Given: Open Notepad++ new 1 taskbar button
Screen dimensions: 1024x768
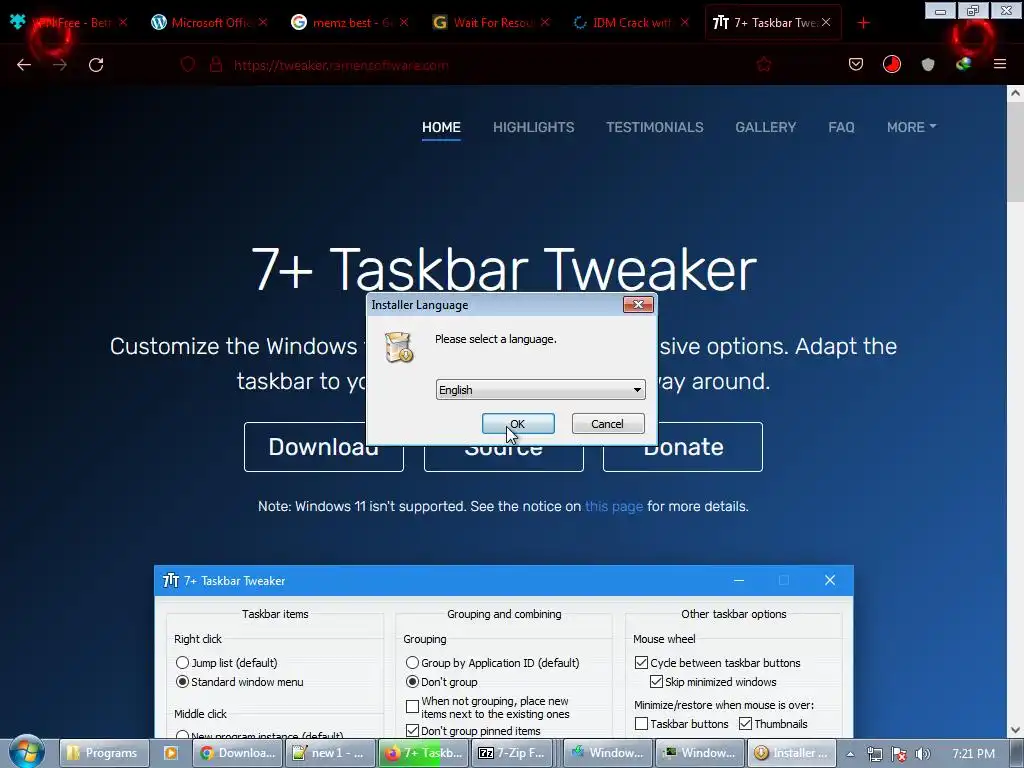Looking at the screenshot, I should coord(330,753).
